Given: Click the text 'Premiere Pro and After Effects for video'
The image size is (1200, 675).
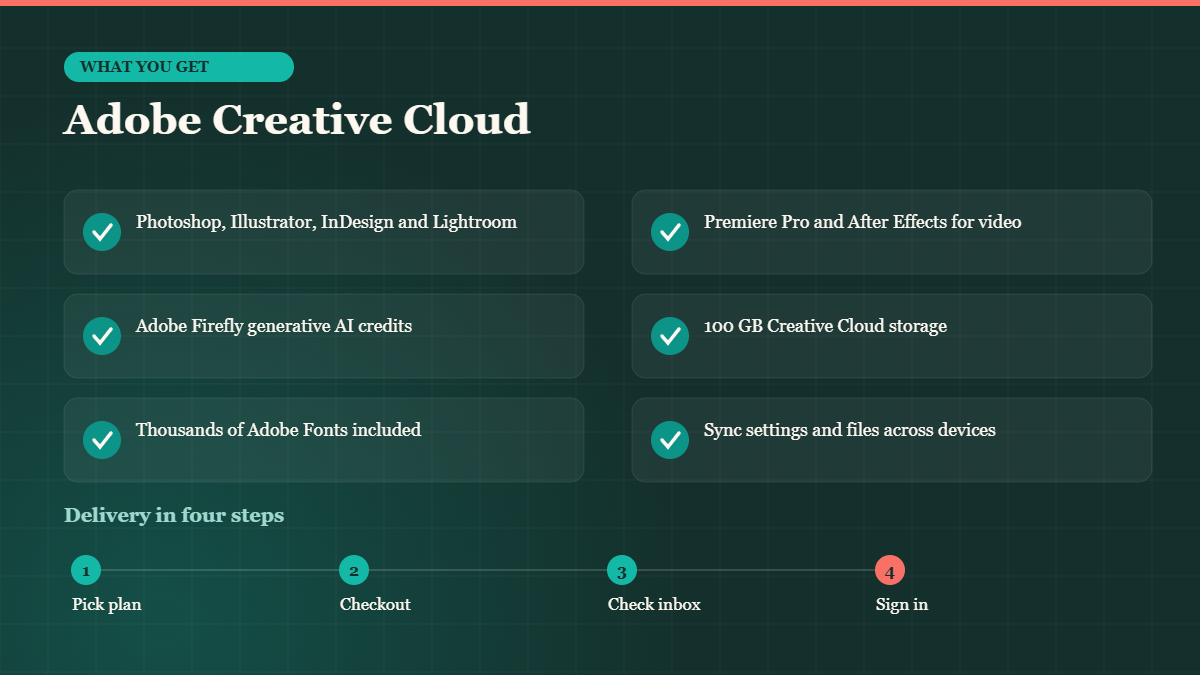Looking at the screenshot, I should coord(863,222).
